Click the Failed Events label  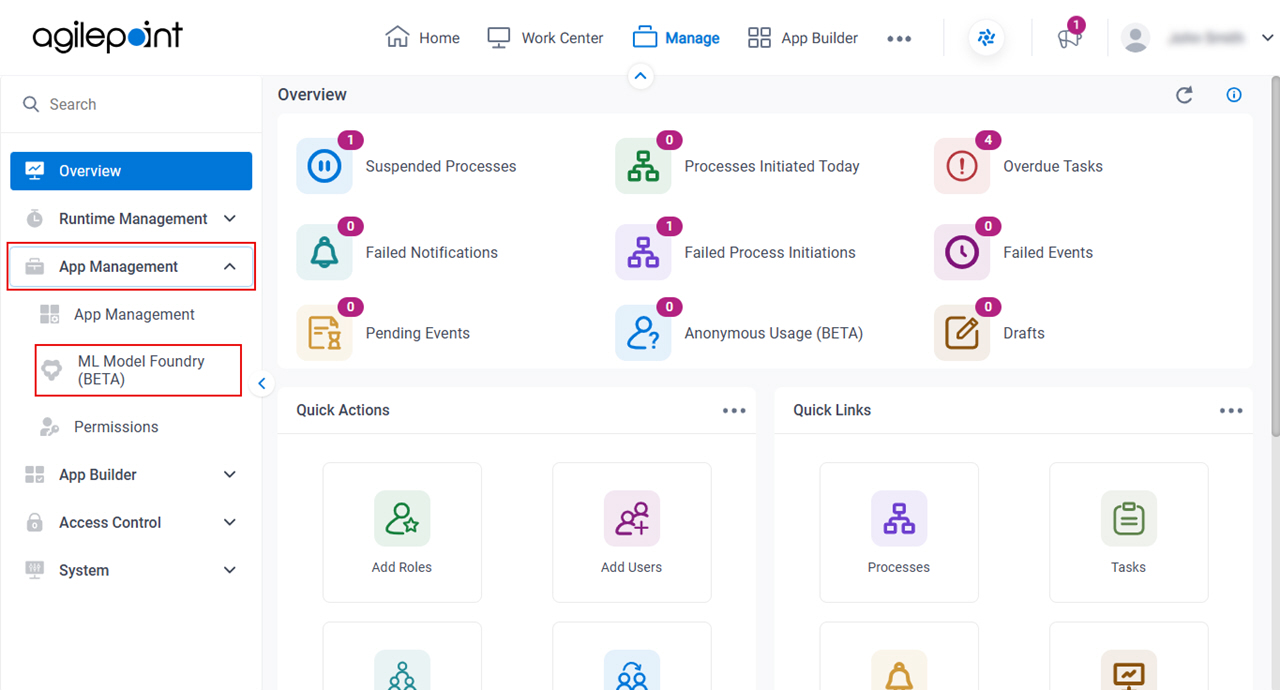(1048, 253)
